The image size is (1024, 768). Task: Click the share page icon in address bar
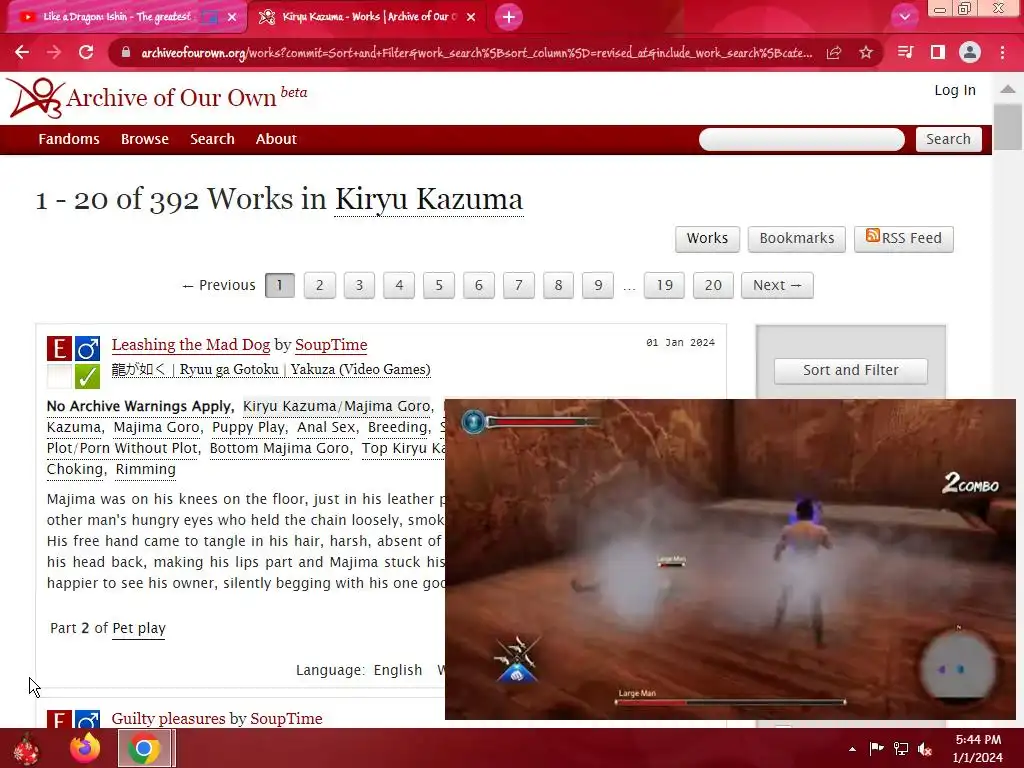coord(834,53)
